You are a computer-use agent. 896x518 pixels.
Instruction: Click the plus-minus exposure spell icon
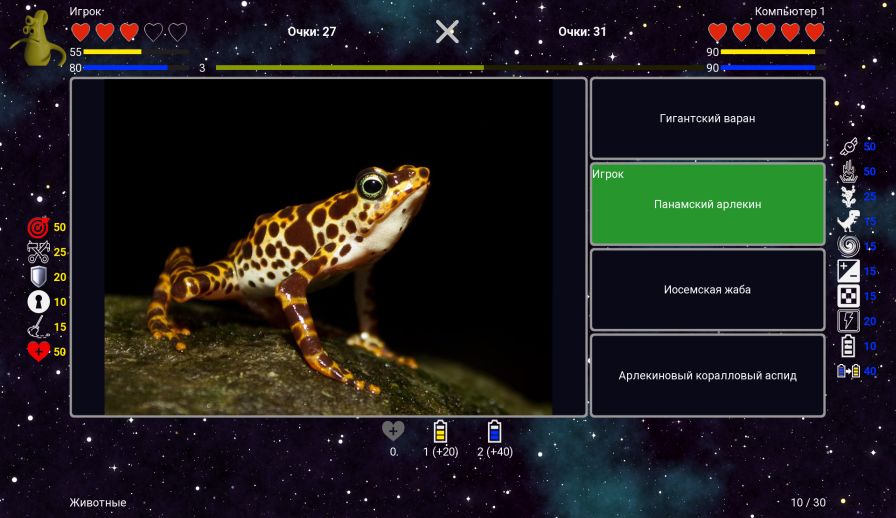pyautogui.click(x=848, y=271)
